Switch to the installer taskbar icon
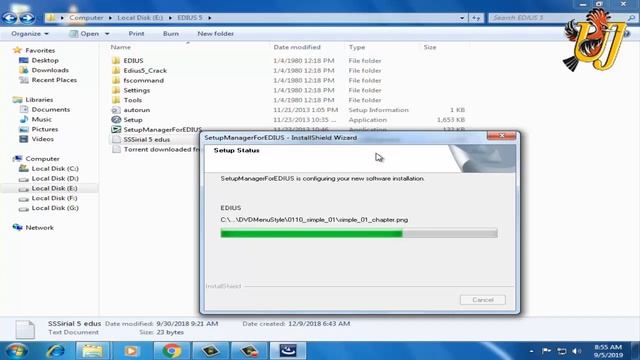 [x=288, y=351]
